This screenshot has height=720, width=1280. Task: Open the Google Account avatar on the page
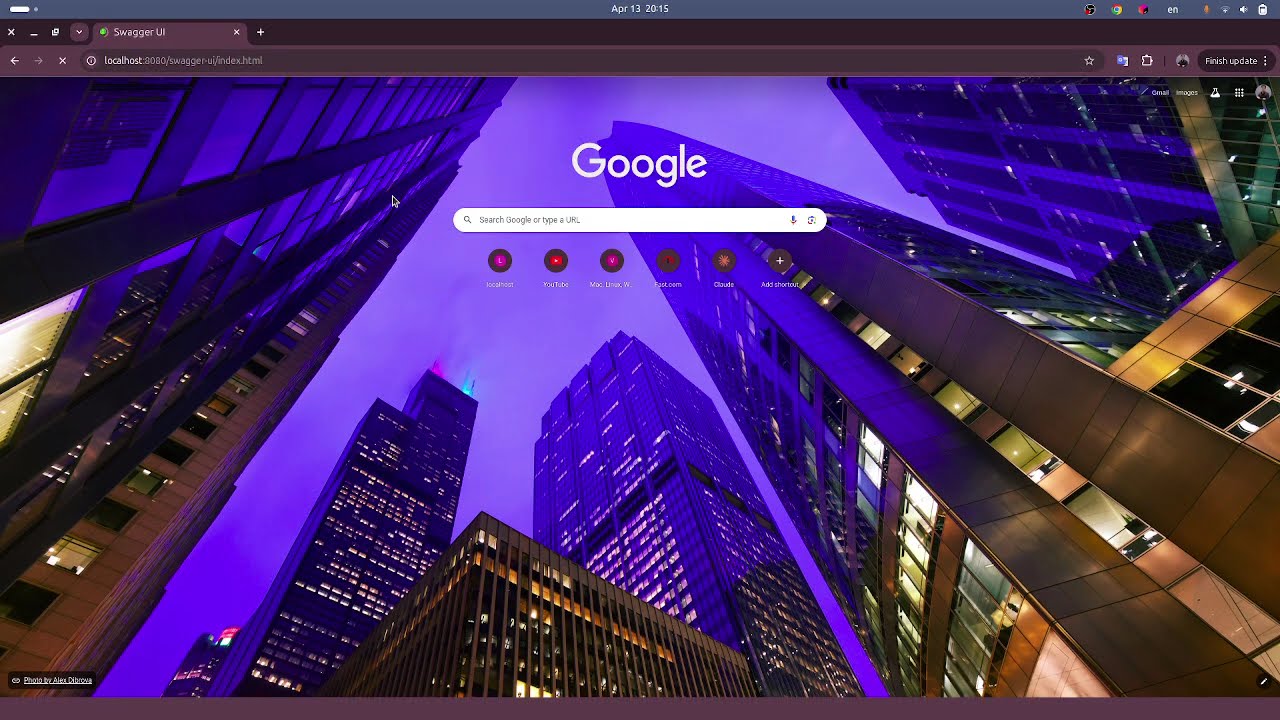tap(1263, 93)
